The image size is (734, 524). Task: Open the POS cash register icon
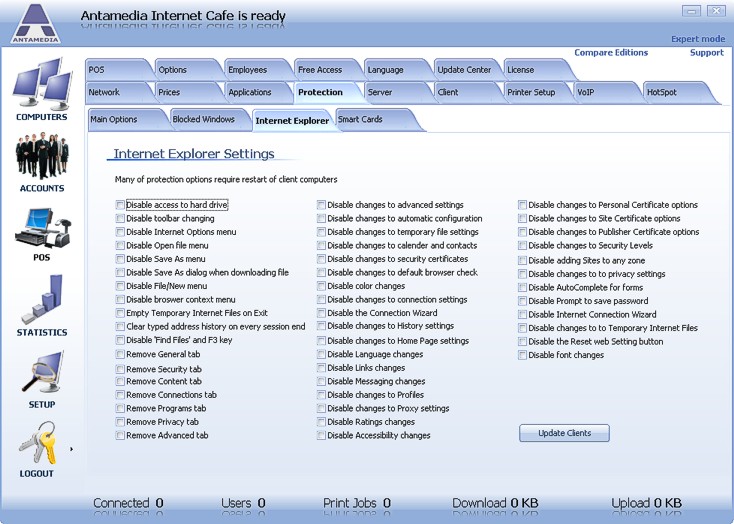click(42, 228)
